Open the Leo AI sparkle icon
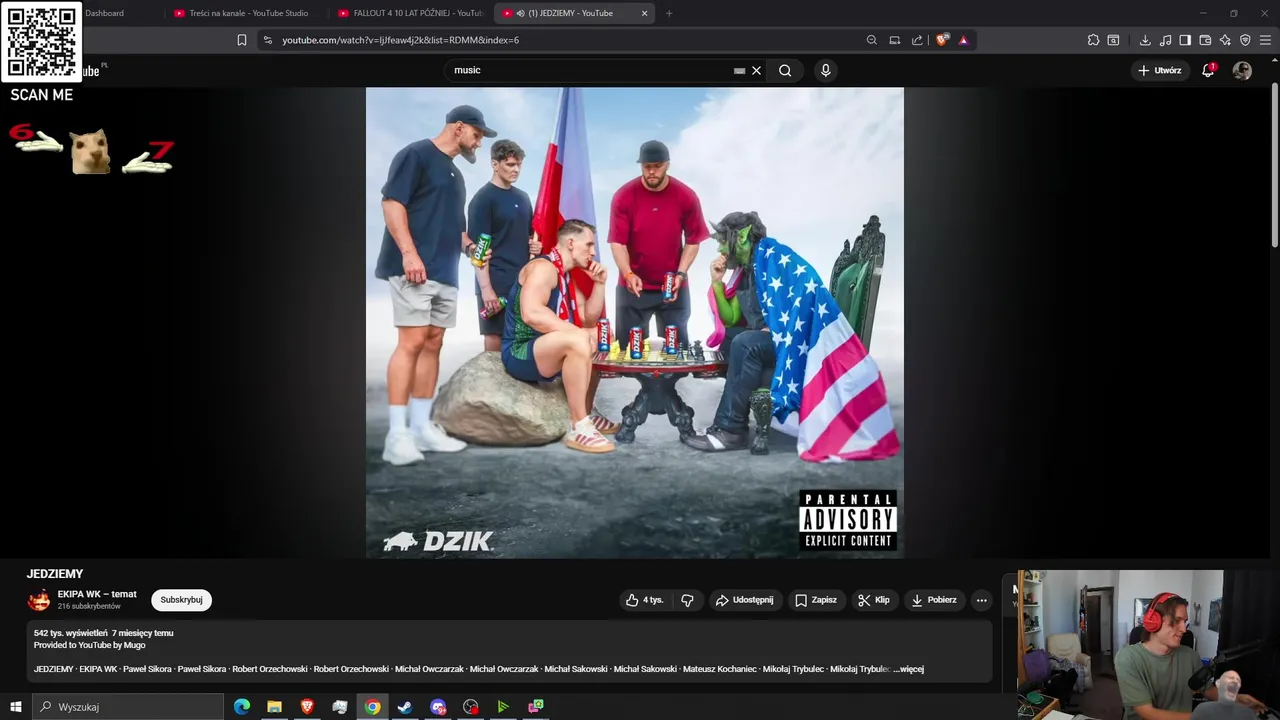Viewport: 1280px width, 720px height. click(x=1225, y=40)
